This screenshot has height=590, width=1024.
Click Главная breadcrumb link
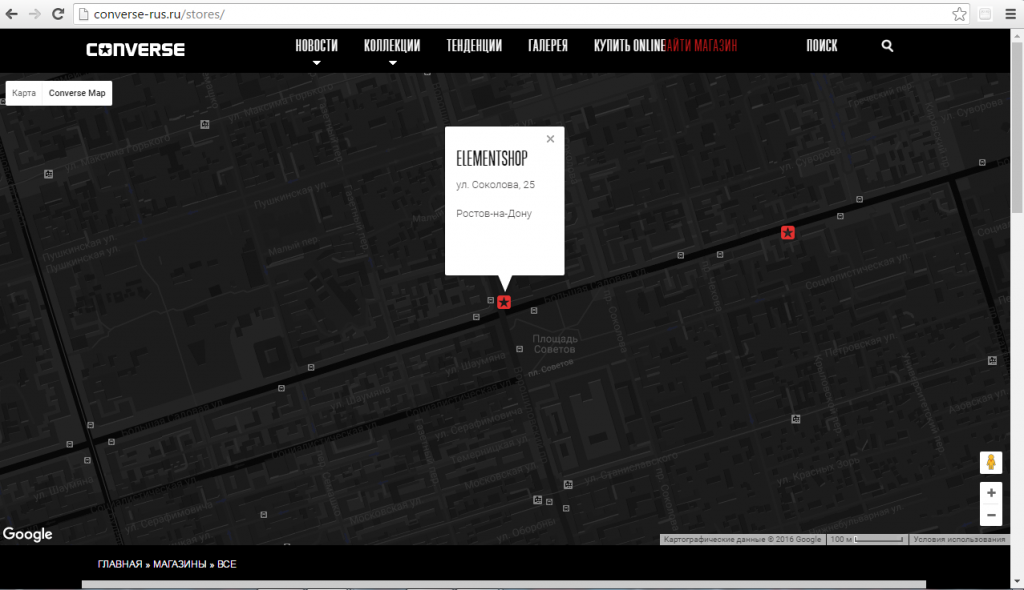pyautogui.click(x=119, y=565)
